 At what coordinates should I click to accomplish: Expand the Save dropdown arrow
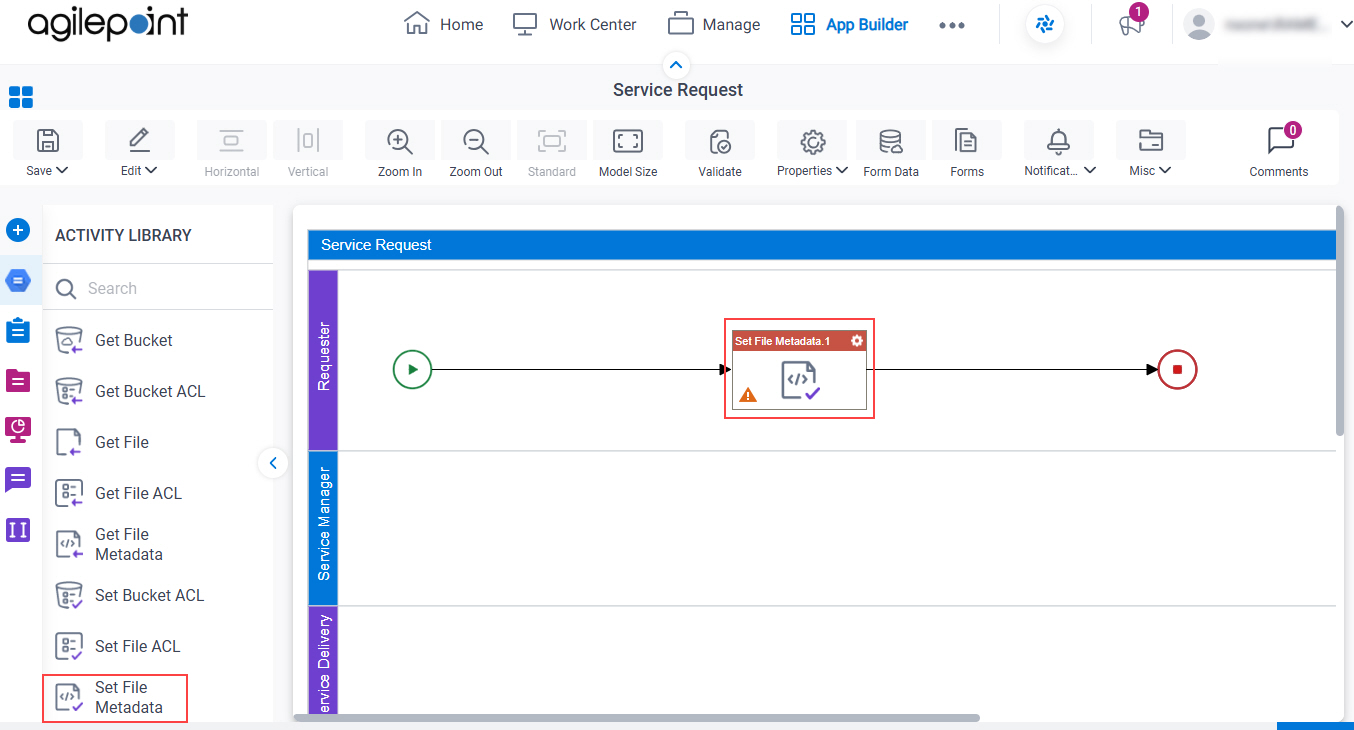click(x=62, y=170)
